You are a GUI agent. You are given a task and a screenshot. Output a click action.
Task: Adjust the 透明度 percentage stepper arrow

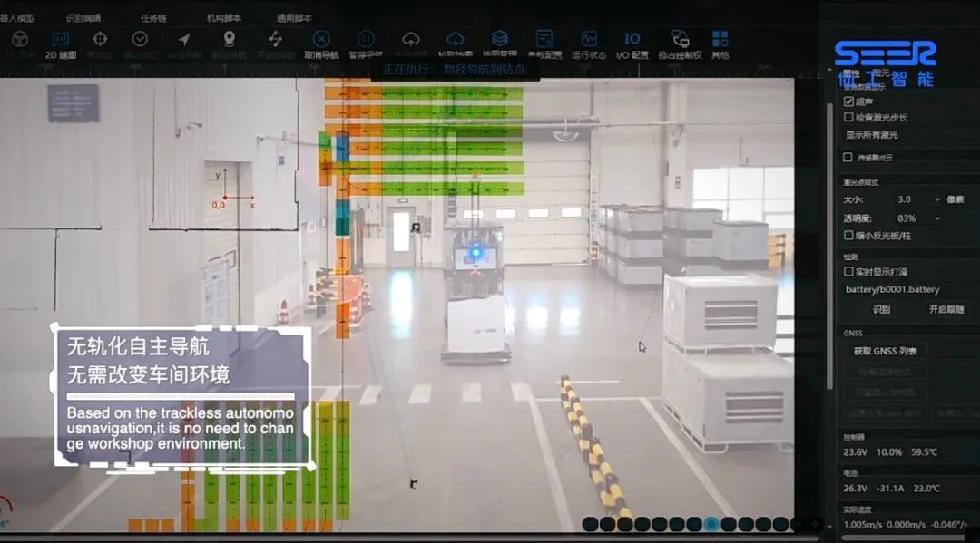point(937,218)
